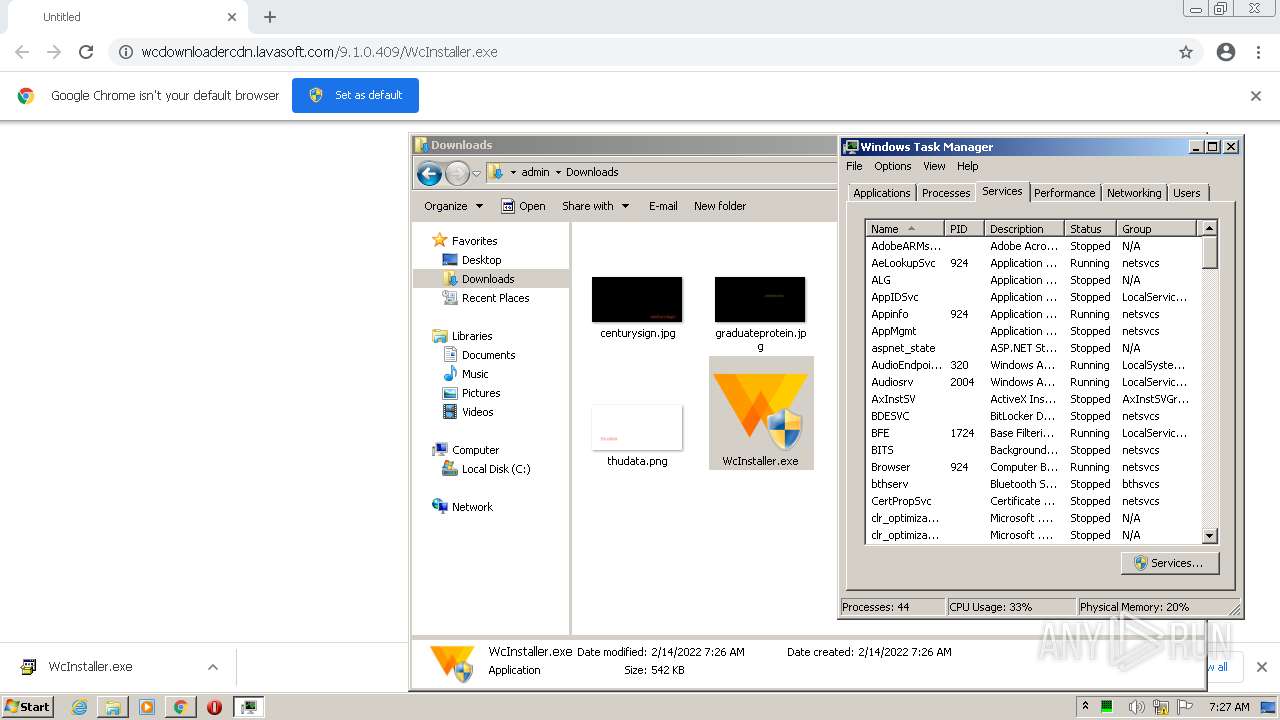
Task: Switch to the Applications tab
Action: pos(881,193)
